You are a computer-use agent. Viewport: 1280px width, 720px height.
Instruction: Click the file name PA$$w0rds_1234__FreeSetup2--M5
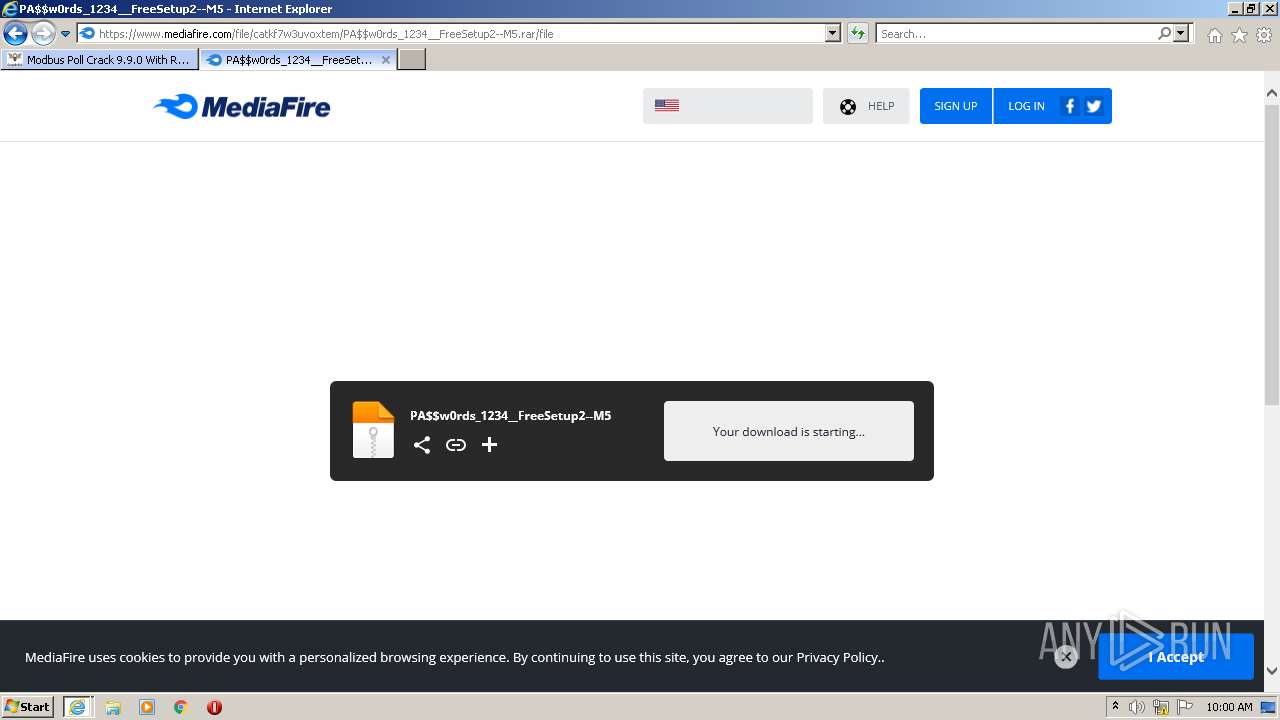(510, 416)
